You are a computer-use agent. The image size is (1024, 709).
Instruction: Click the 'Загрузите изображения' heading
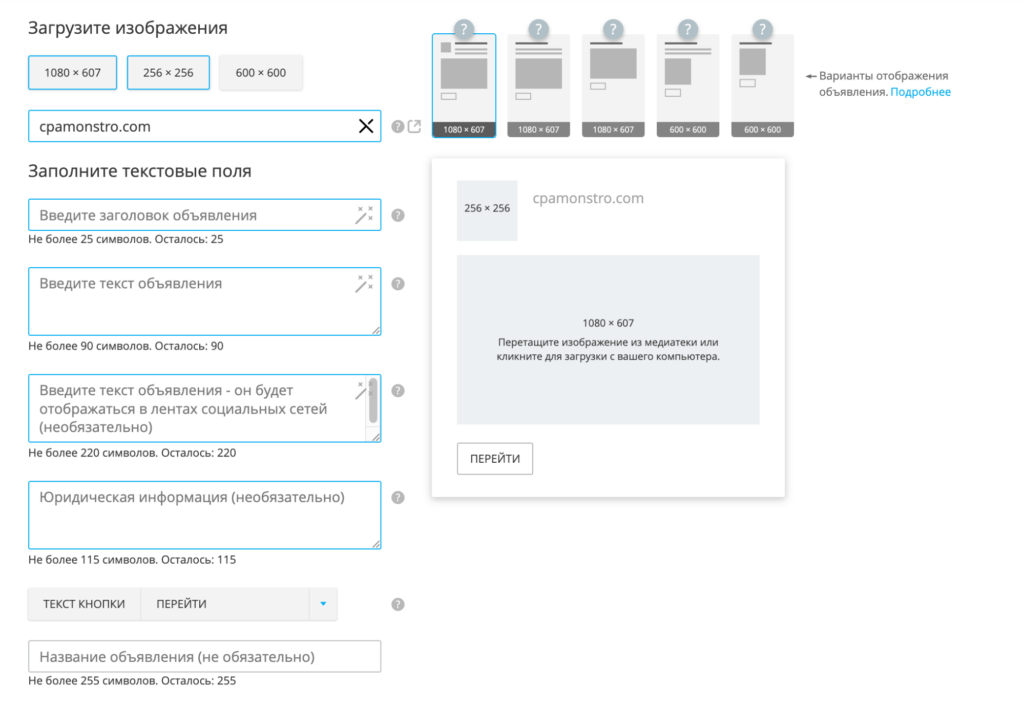point(128,28)
